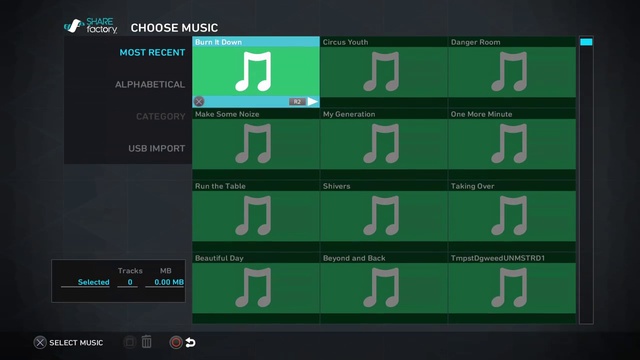Switch to Alphabetical sorting

click(x=150, y=84)
